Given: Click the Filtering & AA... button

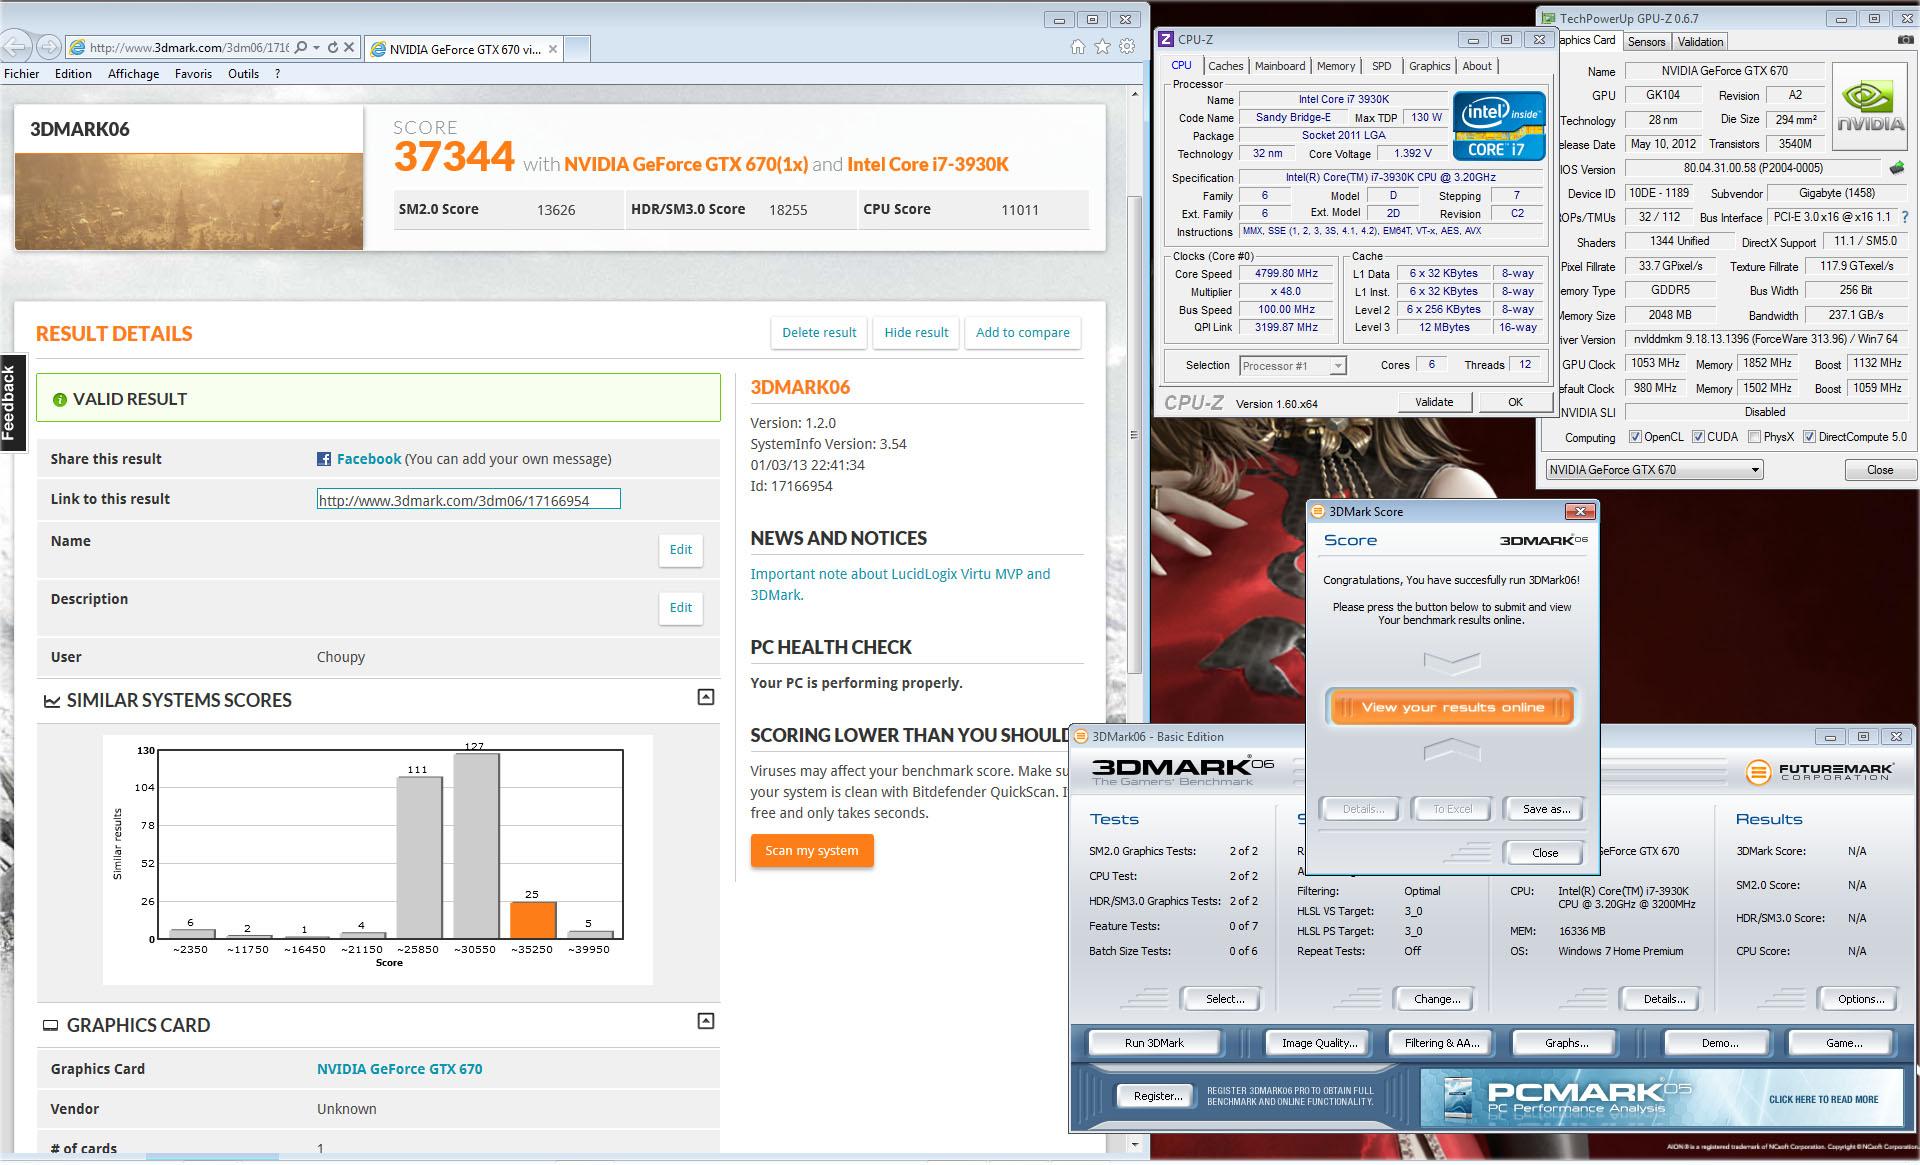Looking at the screenshot, I should point(1441,1043).
